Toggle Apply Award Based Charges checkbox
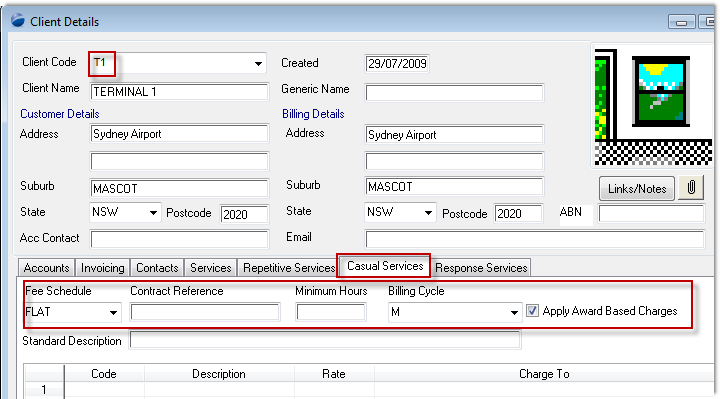 [x=532, y=311]
